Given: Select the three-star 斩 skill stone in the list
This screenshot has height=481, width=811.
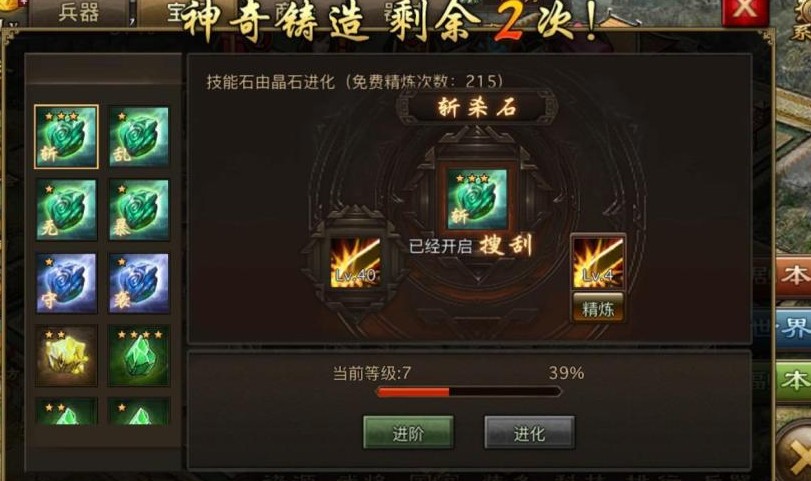Looking at the screenshot, I should (66, 137).
